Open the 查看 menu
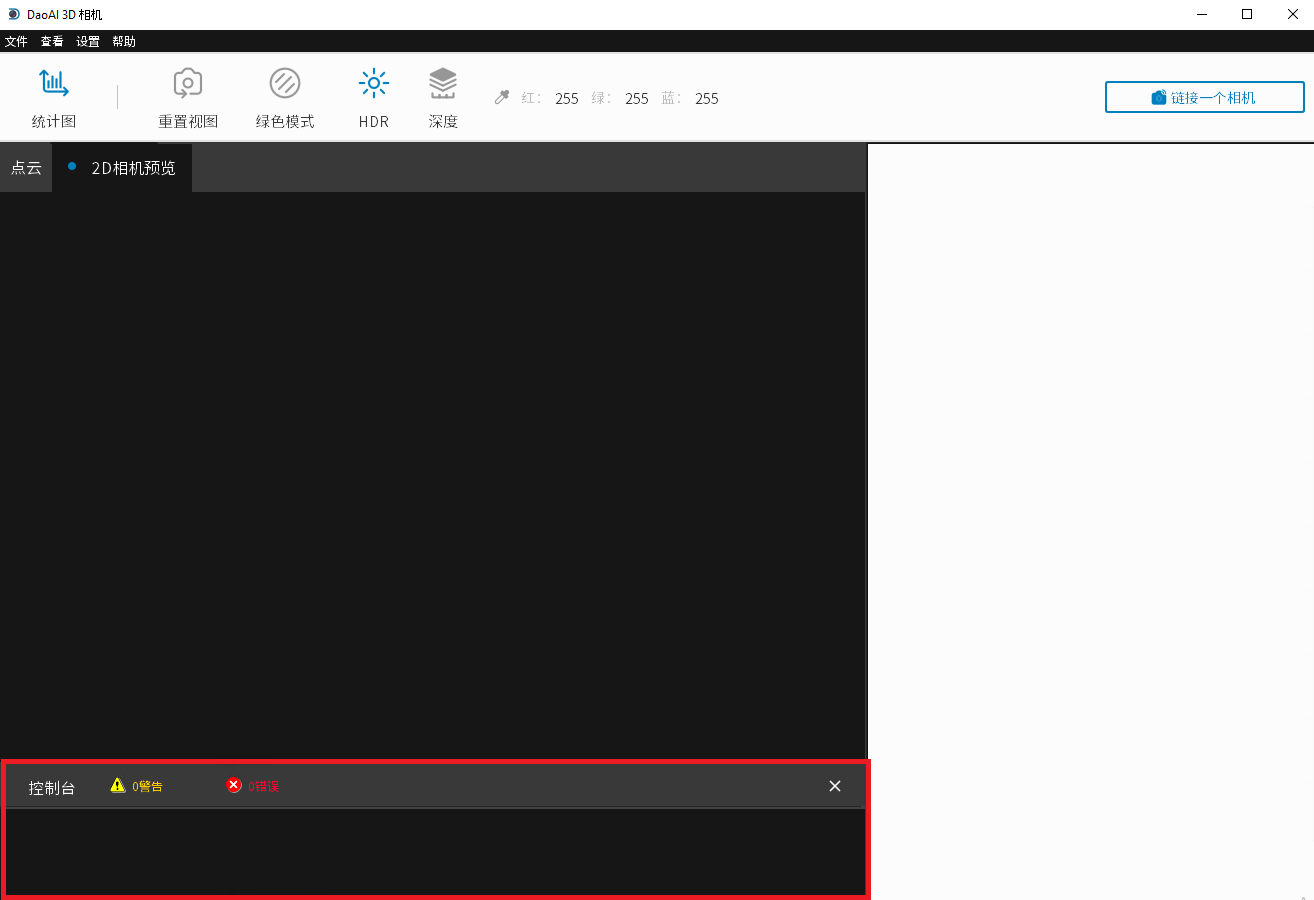The height and width of the screenshot is (900, 1314). (x=51, y=41)
